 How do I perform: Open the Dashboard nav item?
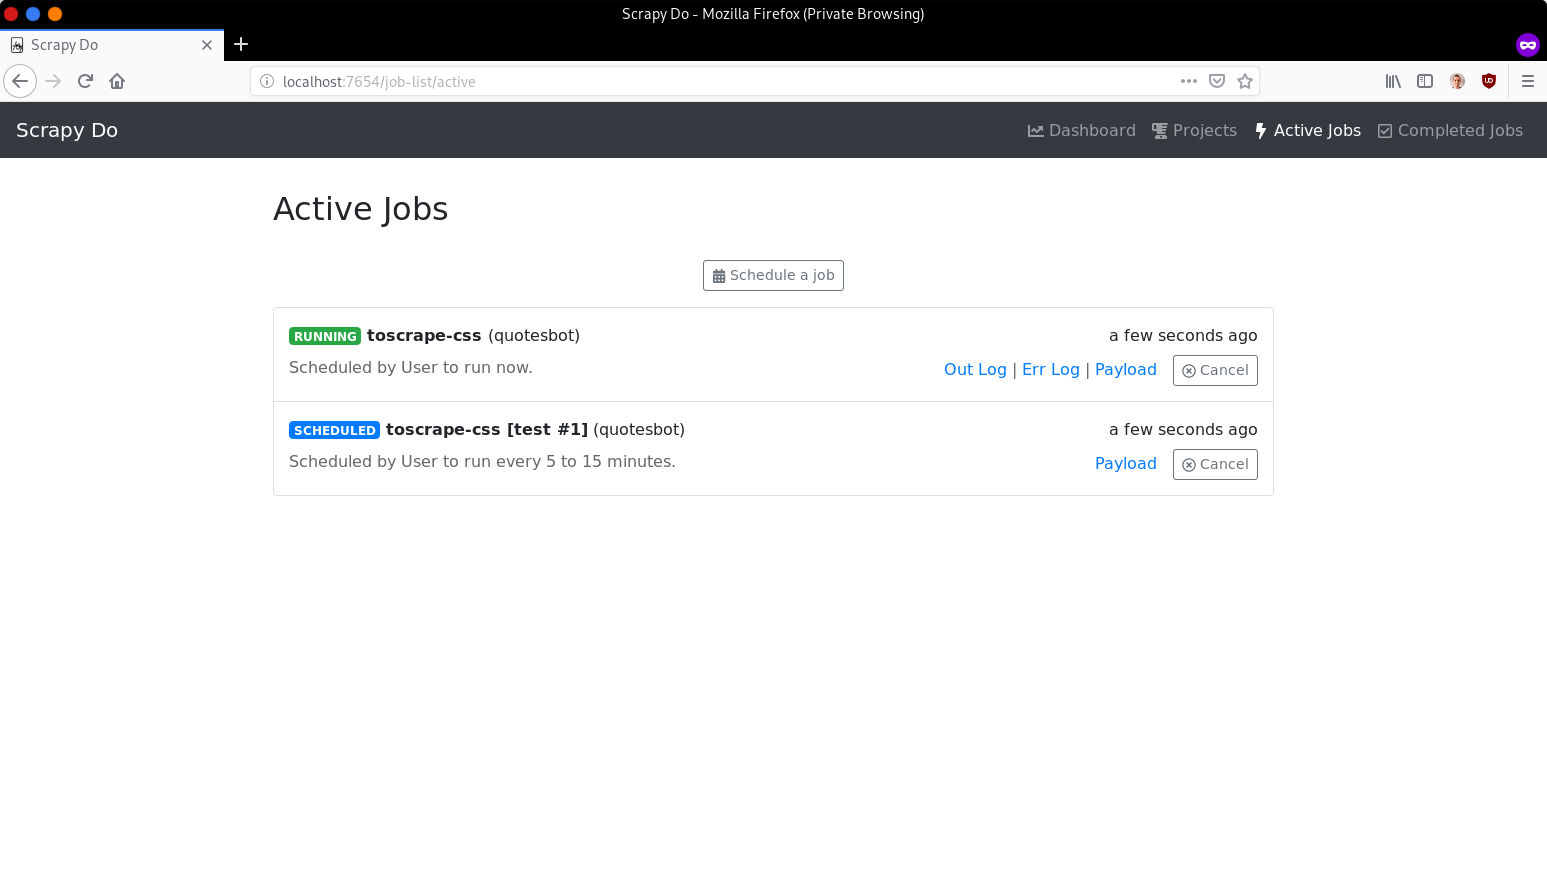click(x=1082, y=130)
